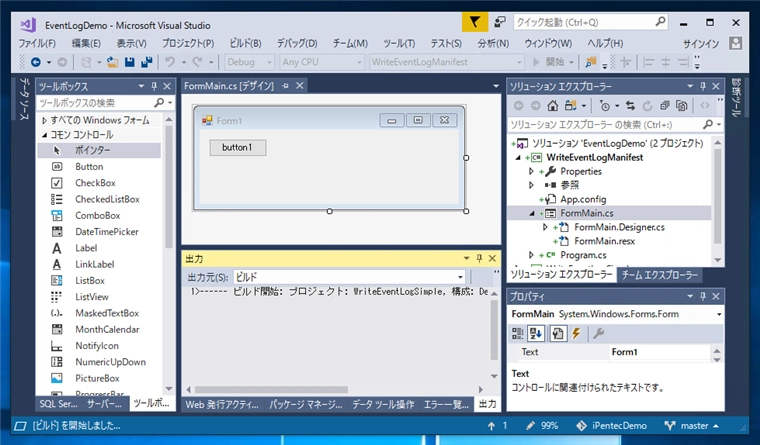This screenshot has height=445, width=760.
Task: Expand the FormMain.Designer.cs node
Action: [x=545, y=227]
